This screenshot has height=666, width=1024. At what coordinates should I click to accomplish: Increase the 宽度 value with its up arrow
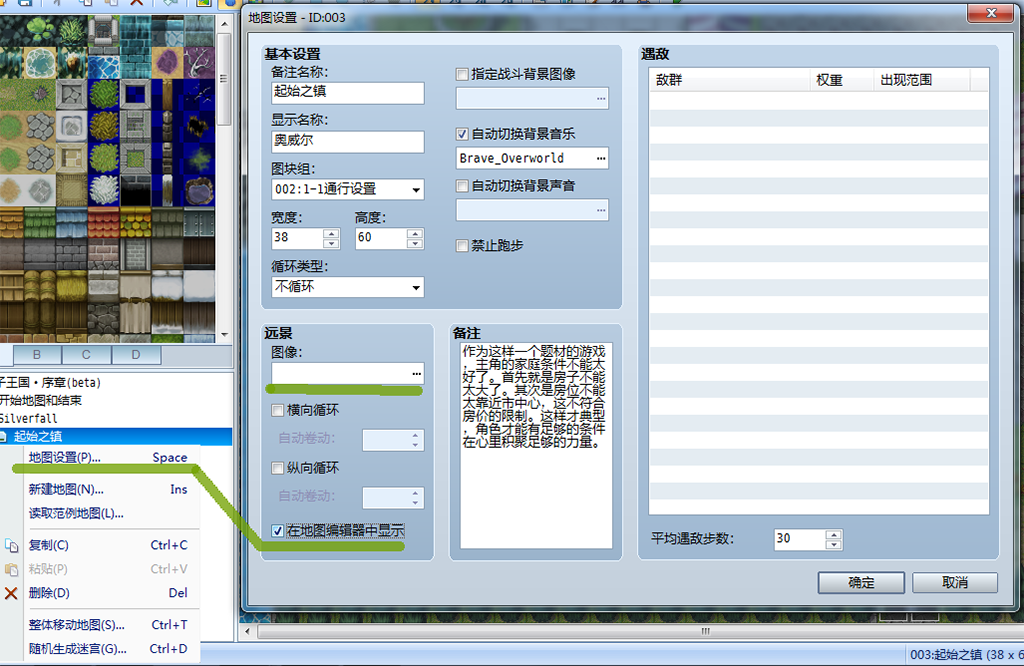tap(331, 233)
